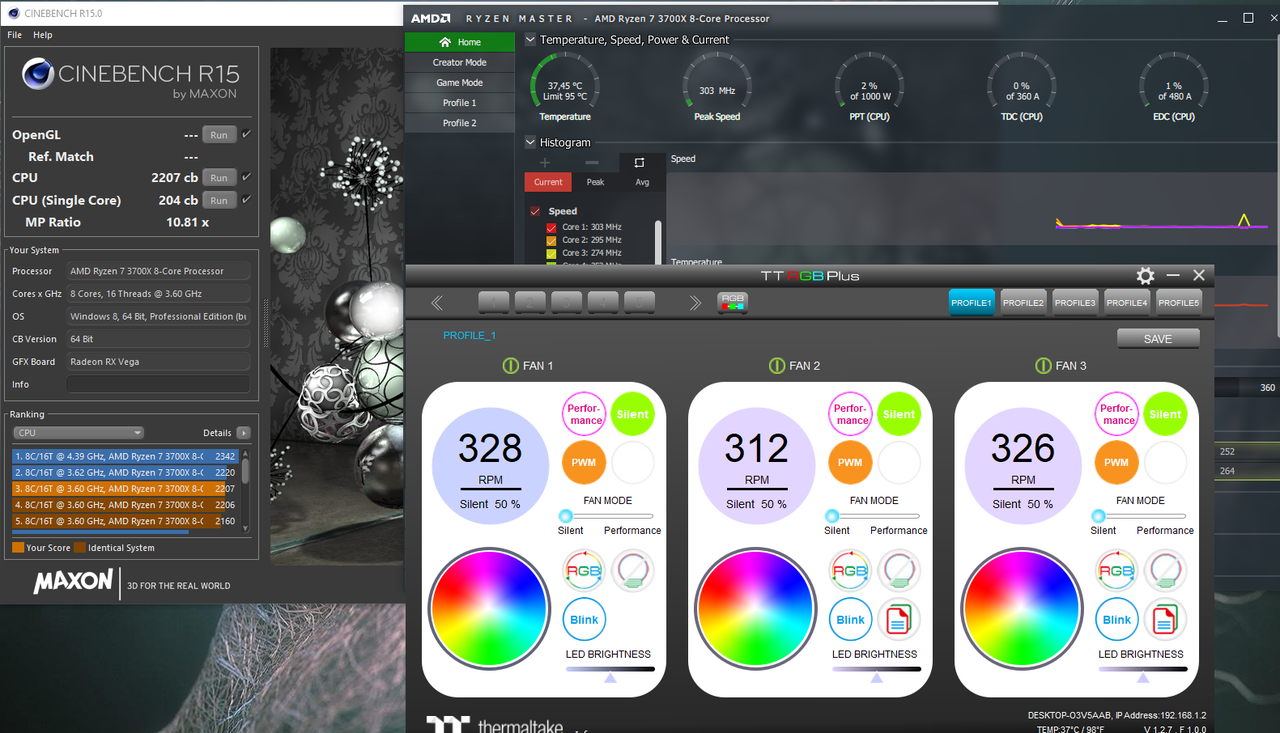The width and height of the screenshot is (1280, 733).
Task: Collapse Temperature, Speed, Power & Current section
Action: coord(530,40)
